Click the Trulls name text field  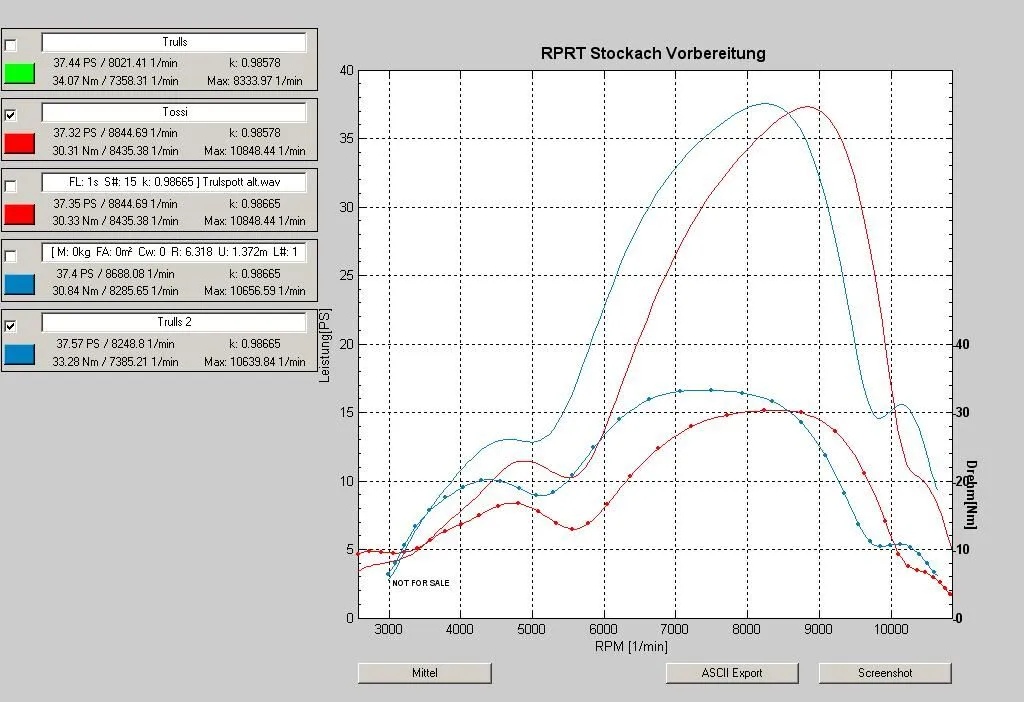click(x=173, y=42)
